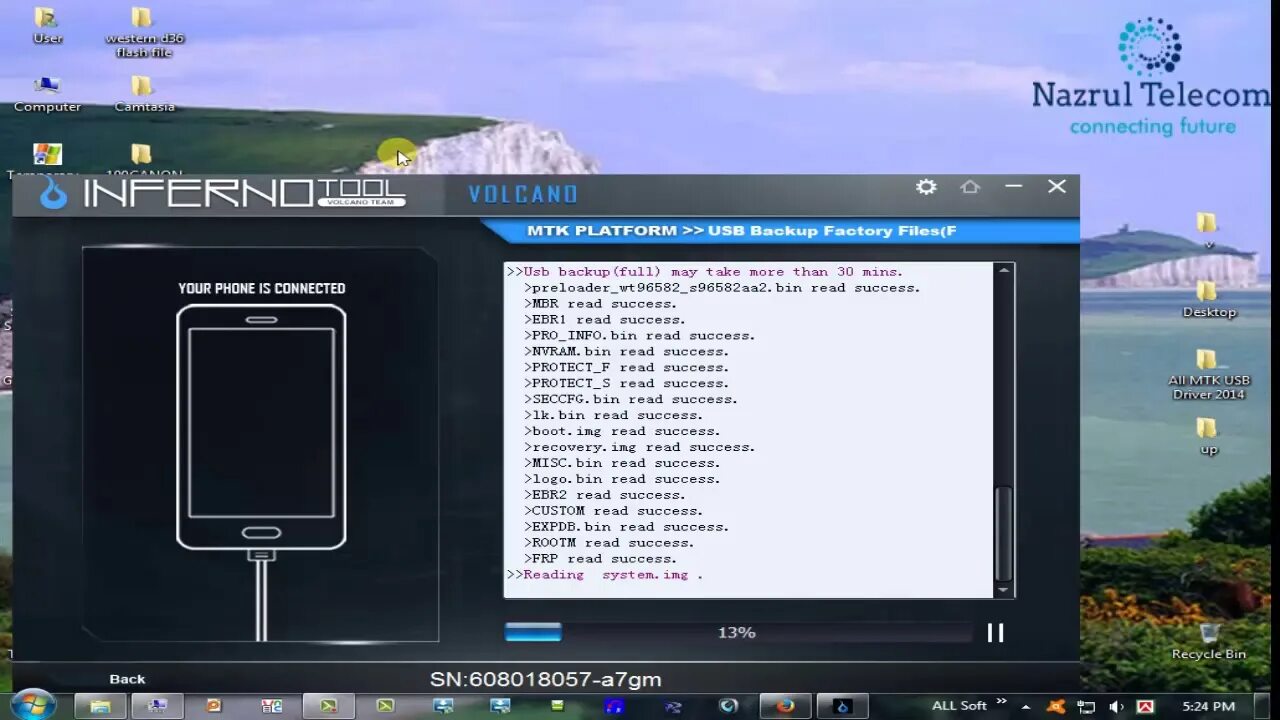Open Windows Explorer from taskbar
The width and height of the screenshot is (1280, 720).
(100, 706)
